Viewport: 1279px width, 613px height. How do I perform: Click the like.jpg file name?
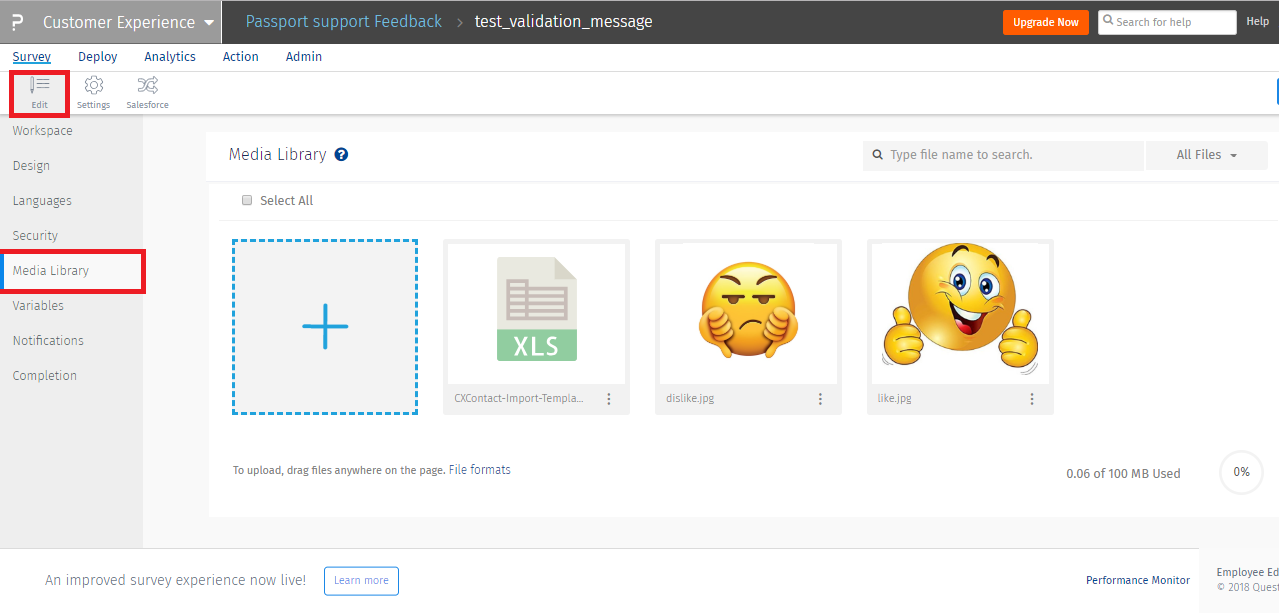895,399
